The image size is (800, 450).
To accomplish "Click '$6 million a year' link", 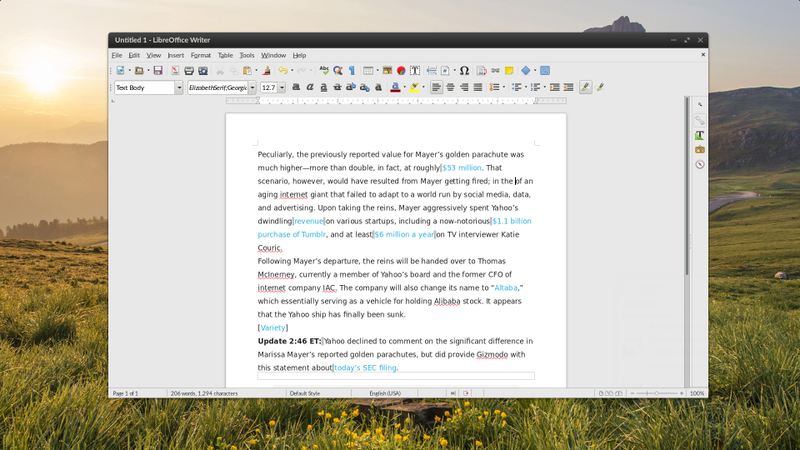I will [404, 235].
